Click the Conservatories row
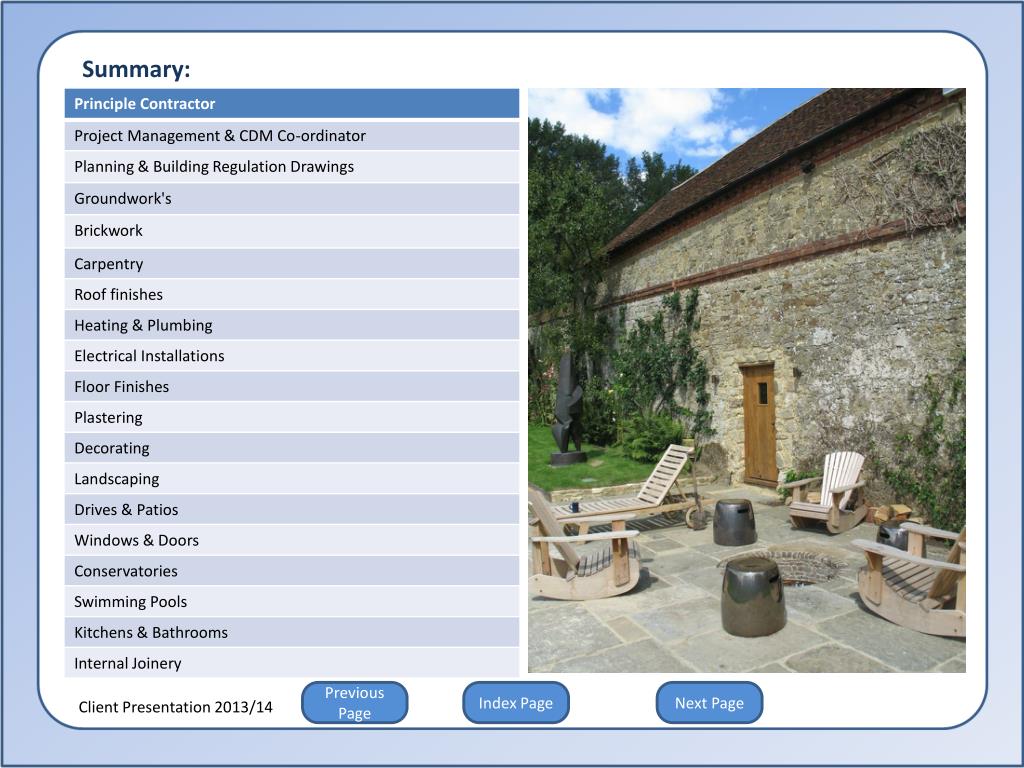 pyautogui.click(x=292, y=570)
